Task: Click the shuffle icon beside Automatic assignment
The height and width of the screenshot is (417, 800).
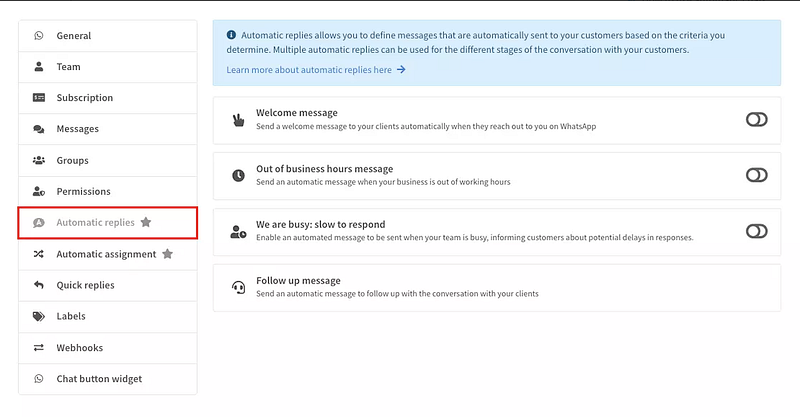Action: 39,254
